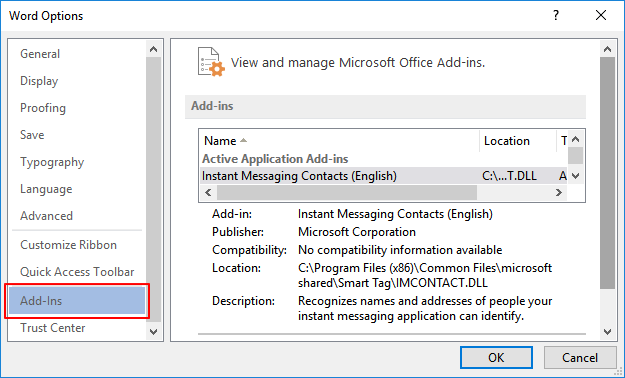The image size is (625, 378).
Task: Click the add-ins list vertical scrollbar thumb
Action: tap(576, 156)
